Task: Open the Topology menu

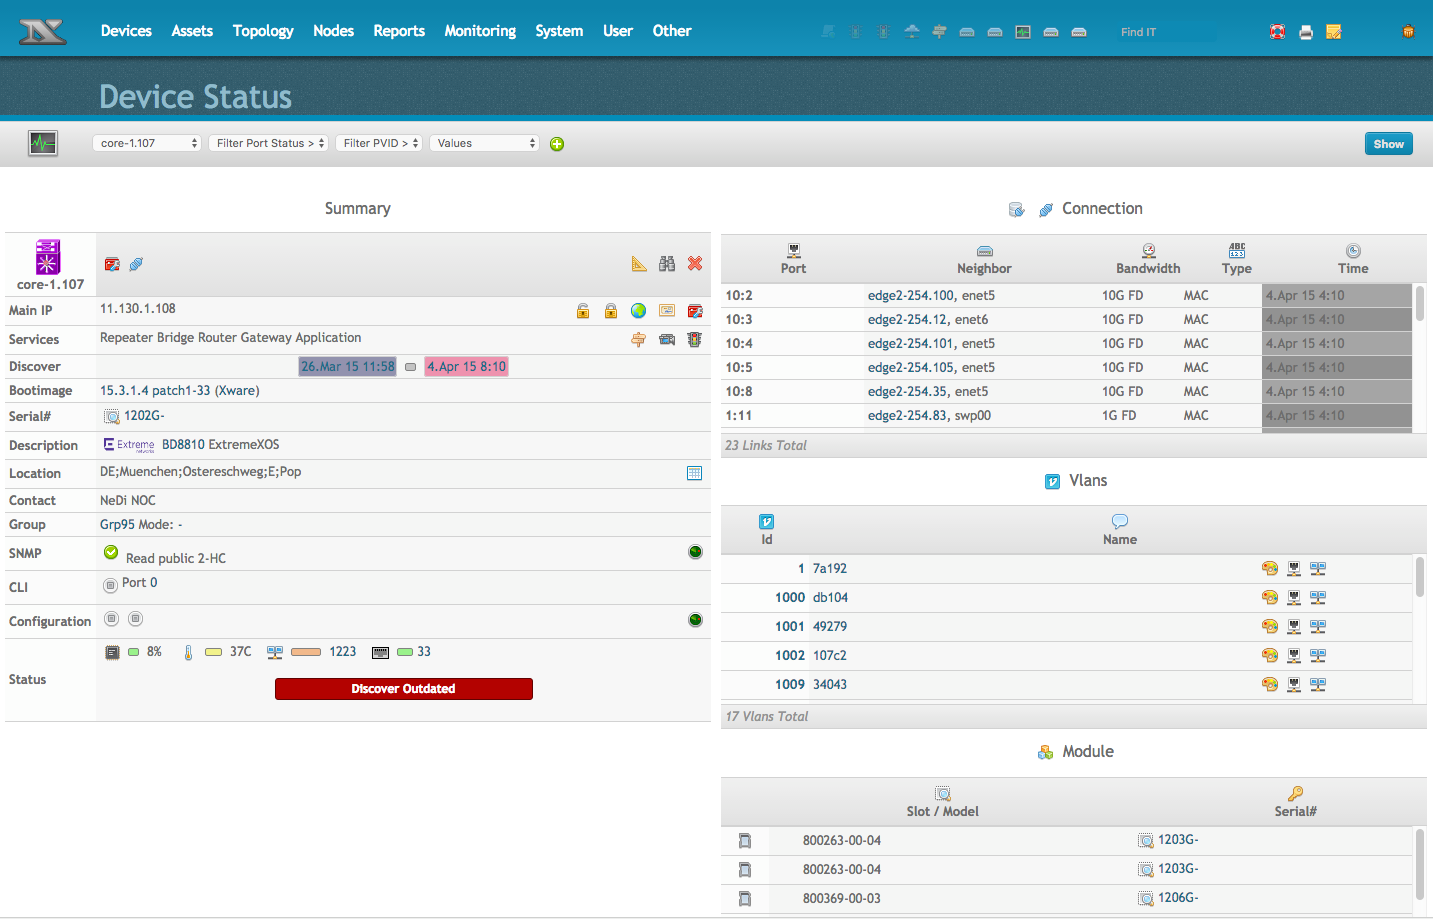Action: 263,31
